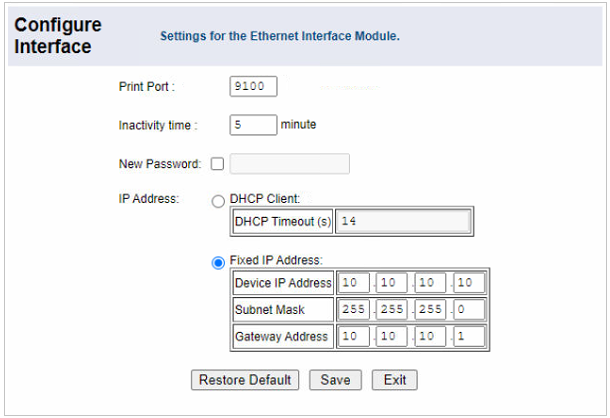Click the DHCP Timeout input field
Image resolution: width=610 pixels, height=418 pixels.
404,221
